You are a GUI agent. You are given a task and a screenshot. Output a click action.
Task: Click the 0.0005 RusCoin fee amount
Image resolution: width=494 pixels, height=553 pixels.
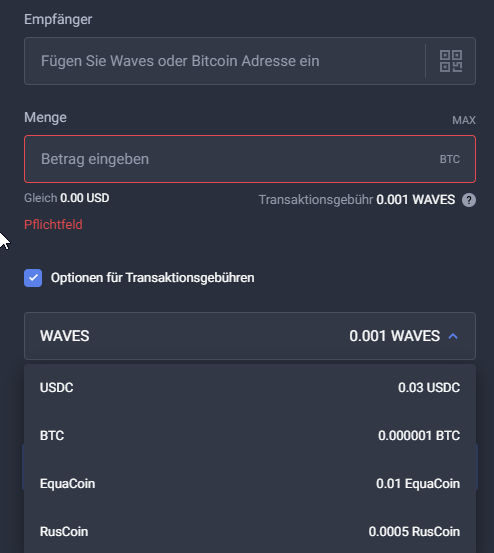[414, 531]
